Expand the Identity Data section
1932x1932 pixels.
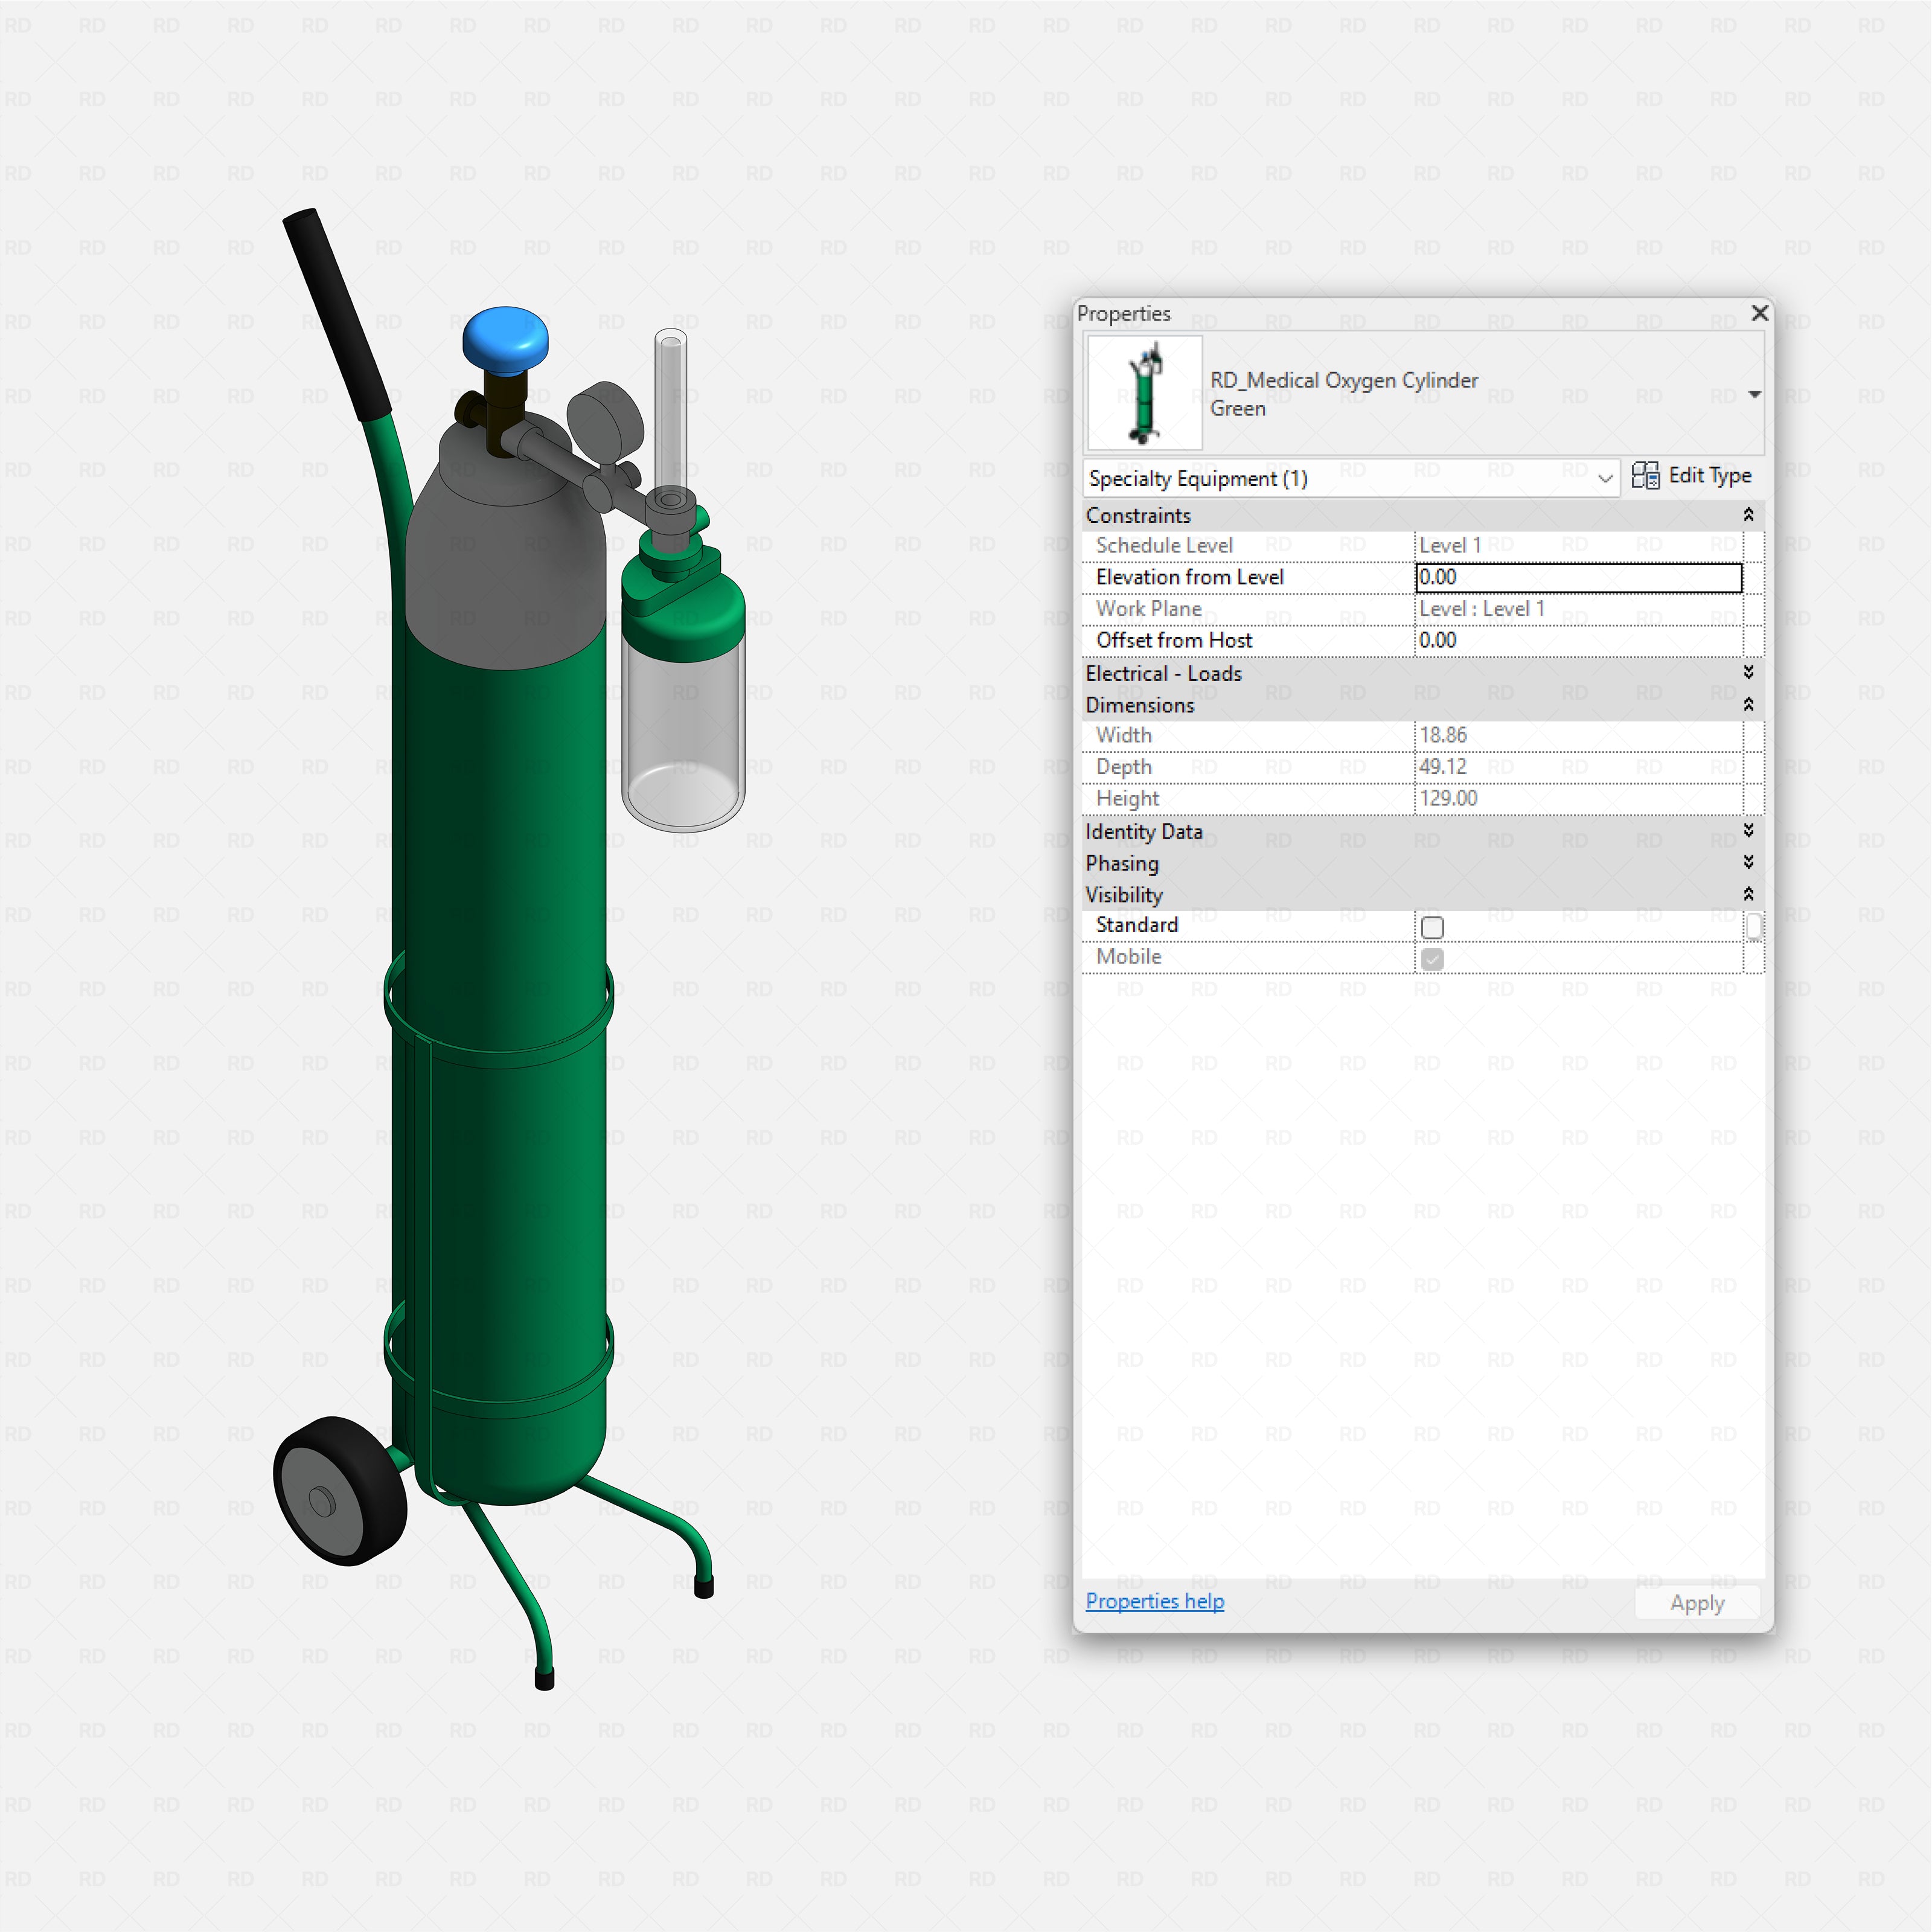pos(1749,830)
